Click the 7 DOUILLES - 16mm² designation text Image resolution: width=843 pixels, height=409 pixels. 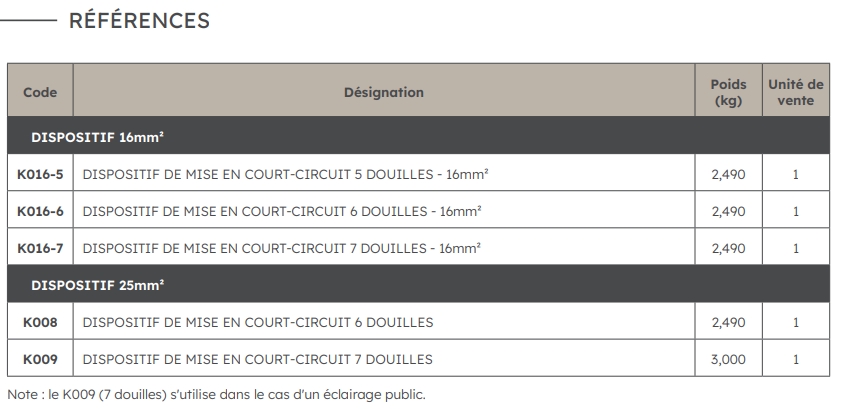tap(281, 248)
